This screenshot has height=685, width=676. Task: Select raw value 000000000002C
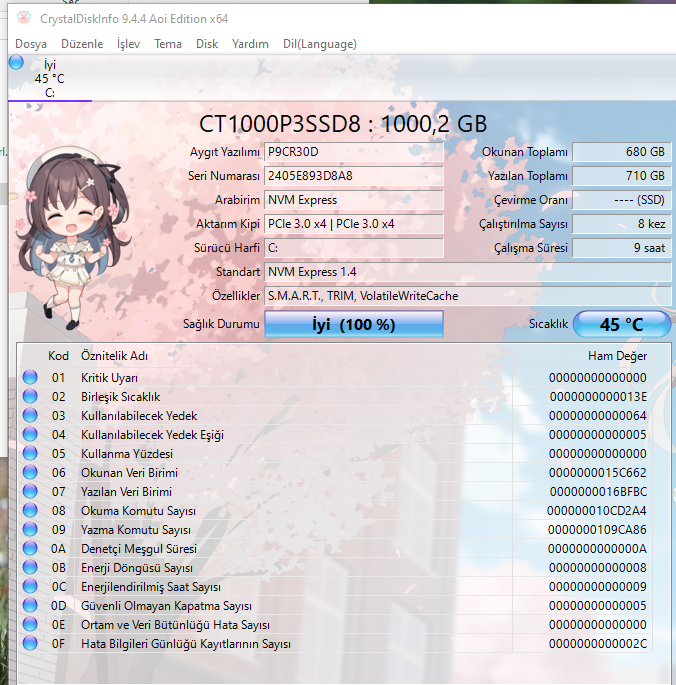pyautogui.click(x=598, y=644)
